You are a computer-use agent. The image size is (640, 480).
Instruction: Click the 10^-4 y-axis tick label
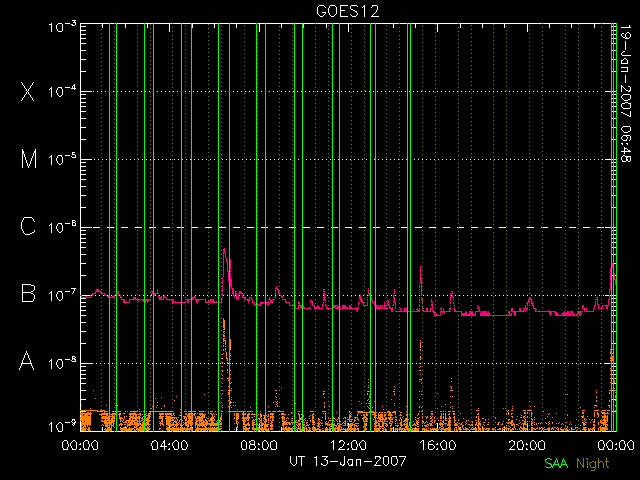pyautogui.click(x=62, y=91)
